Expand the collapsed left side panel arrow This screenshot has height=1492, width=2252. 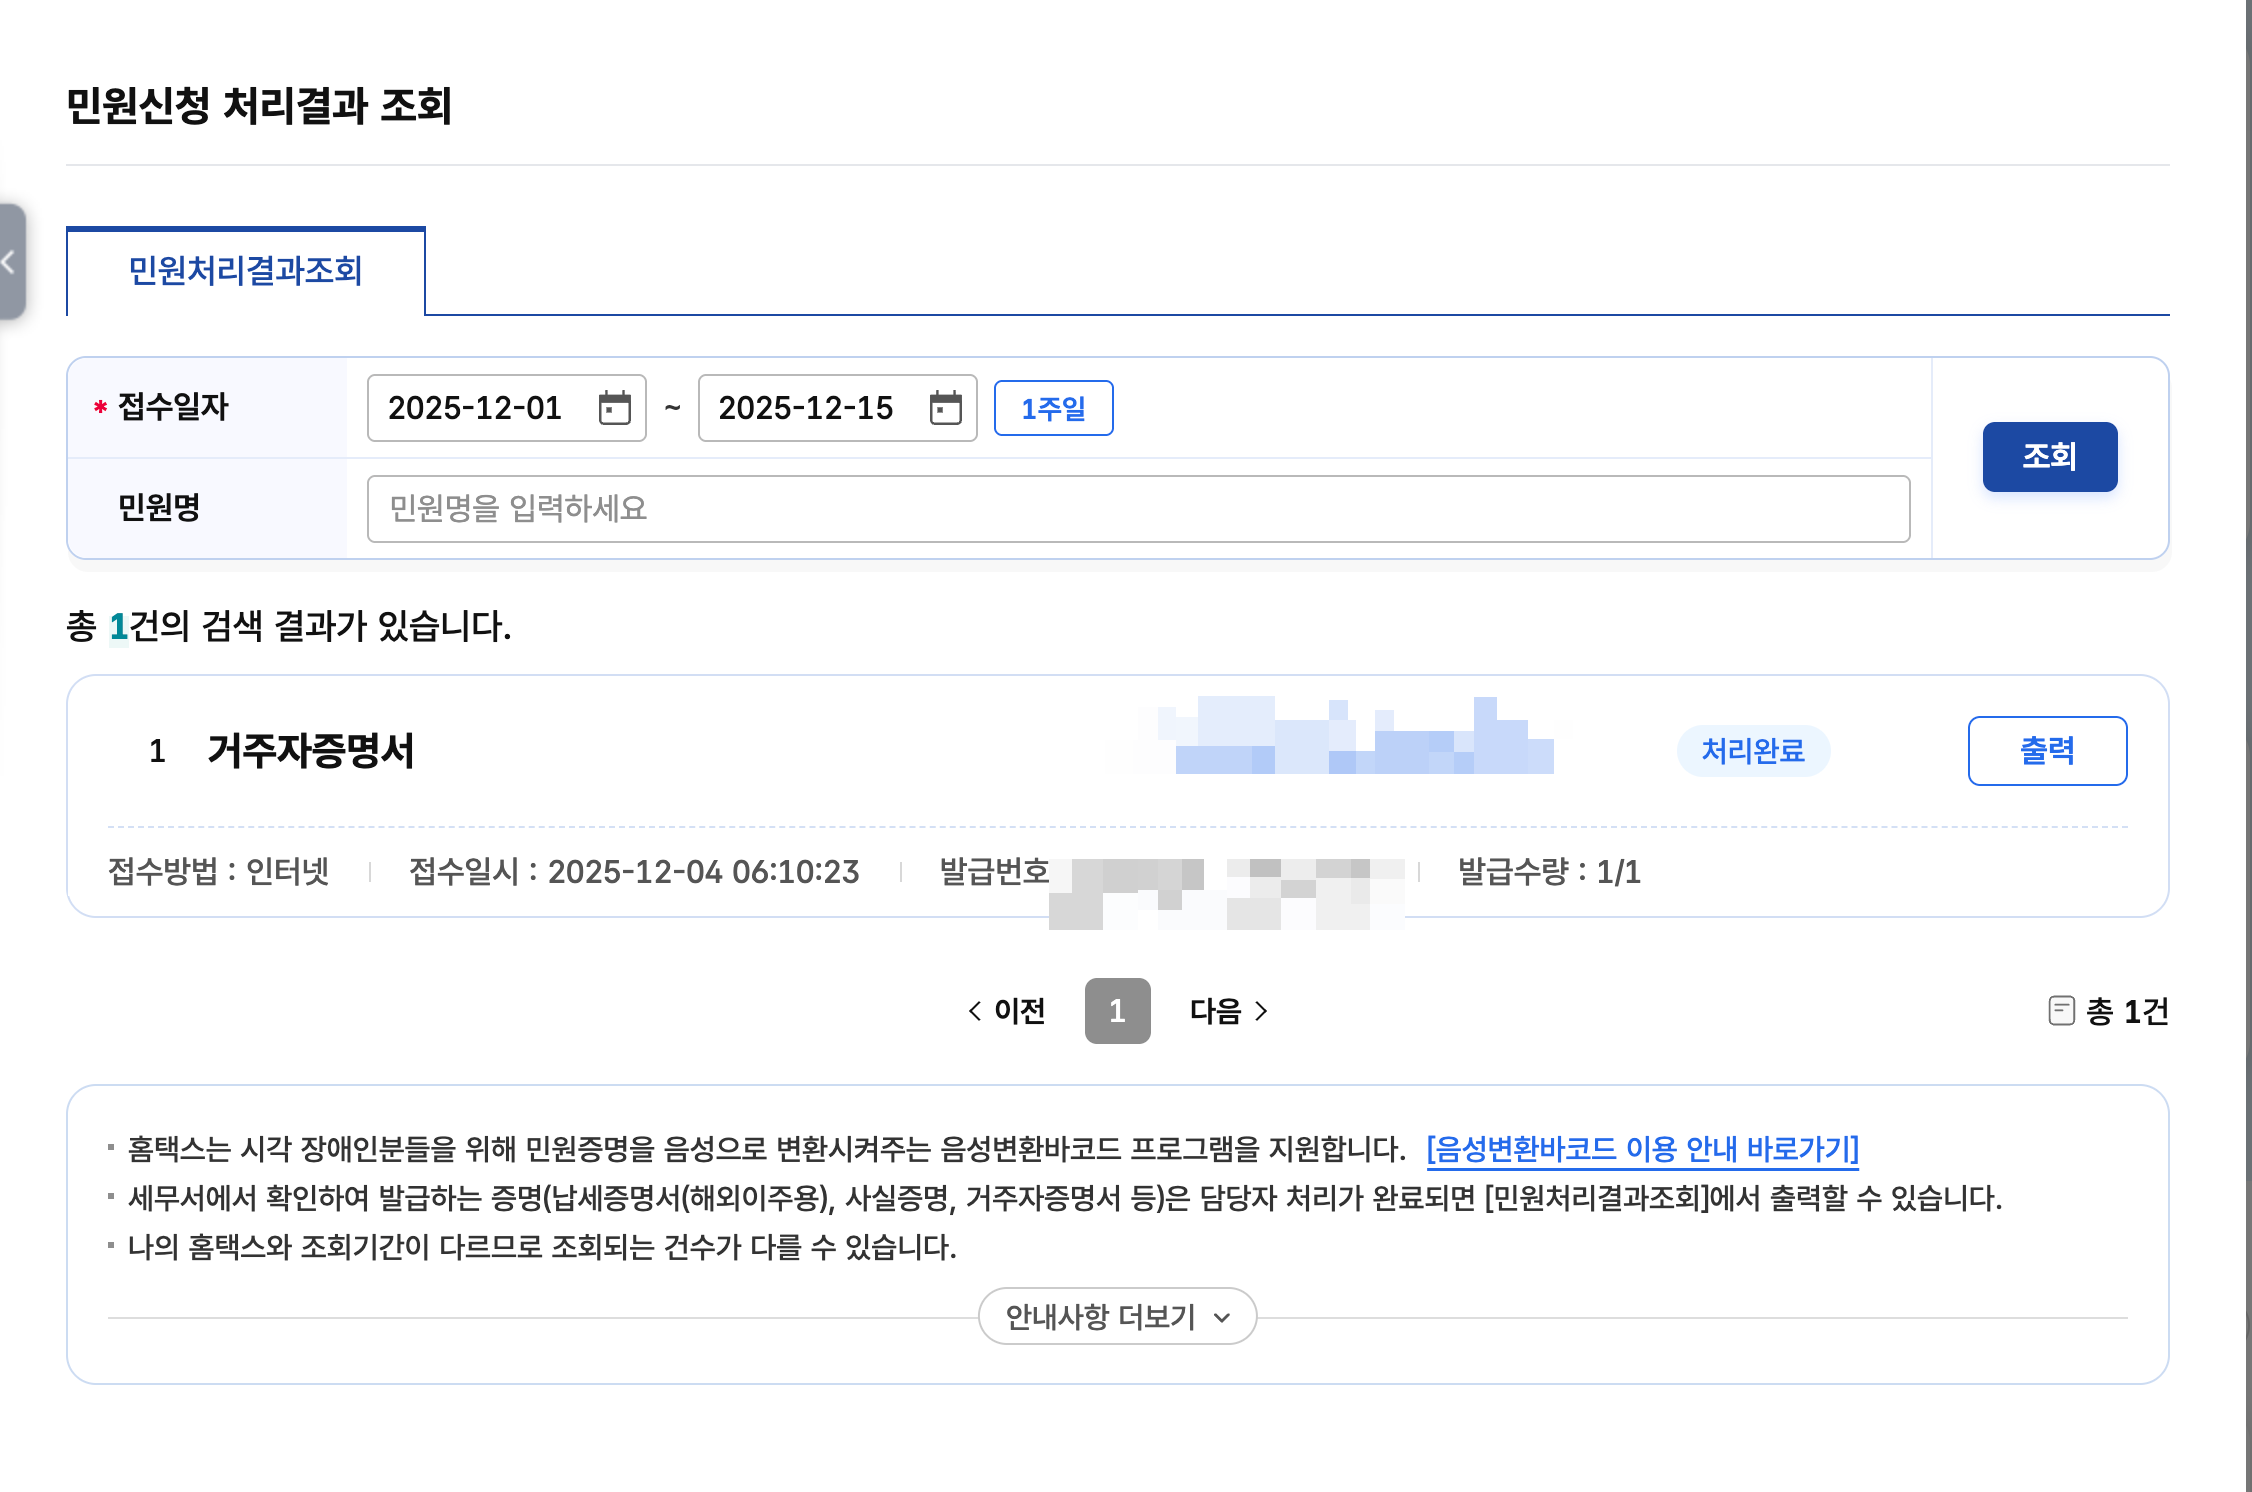10,262
